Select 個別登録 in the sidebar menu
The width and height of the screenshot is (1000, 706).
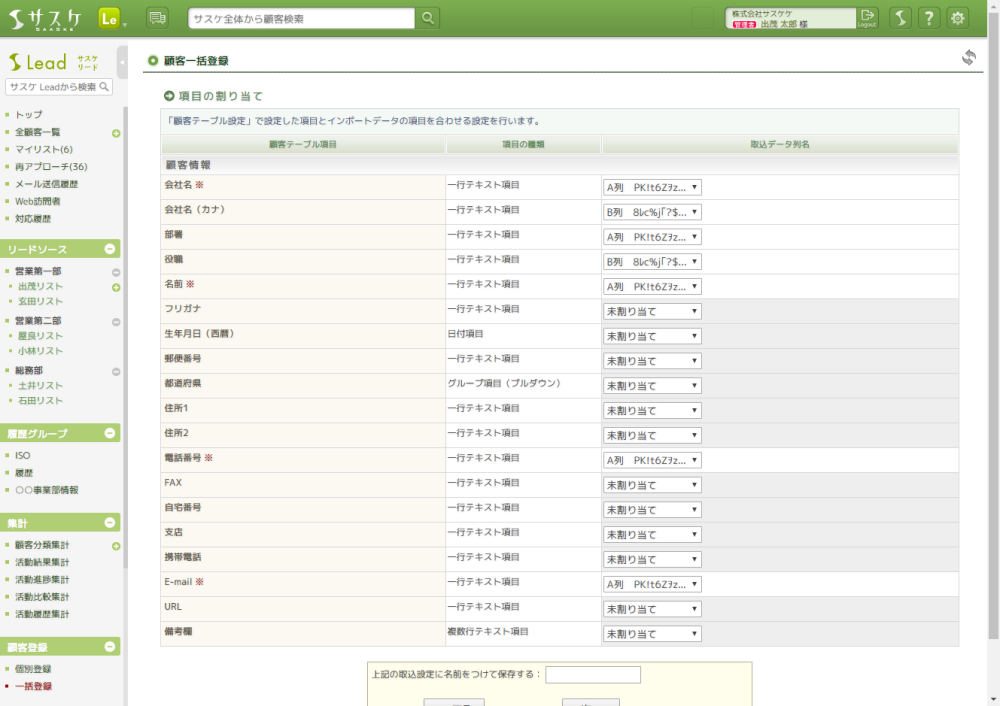click(x=33, y=669)
